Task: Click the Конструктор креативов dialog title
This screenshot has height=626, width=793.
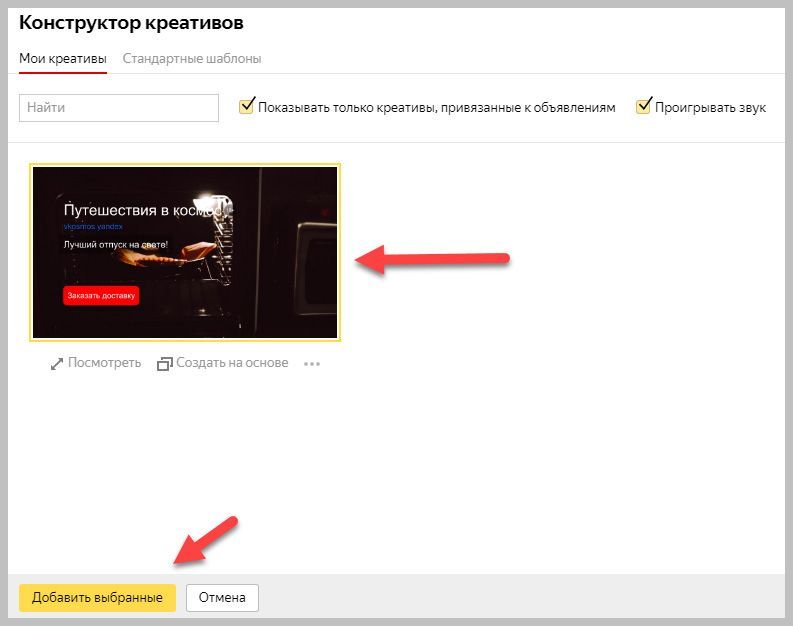Action: (131, 23)
